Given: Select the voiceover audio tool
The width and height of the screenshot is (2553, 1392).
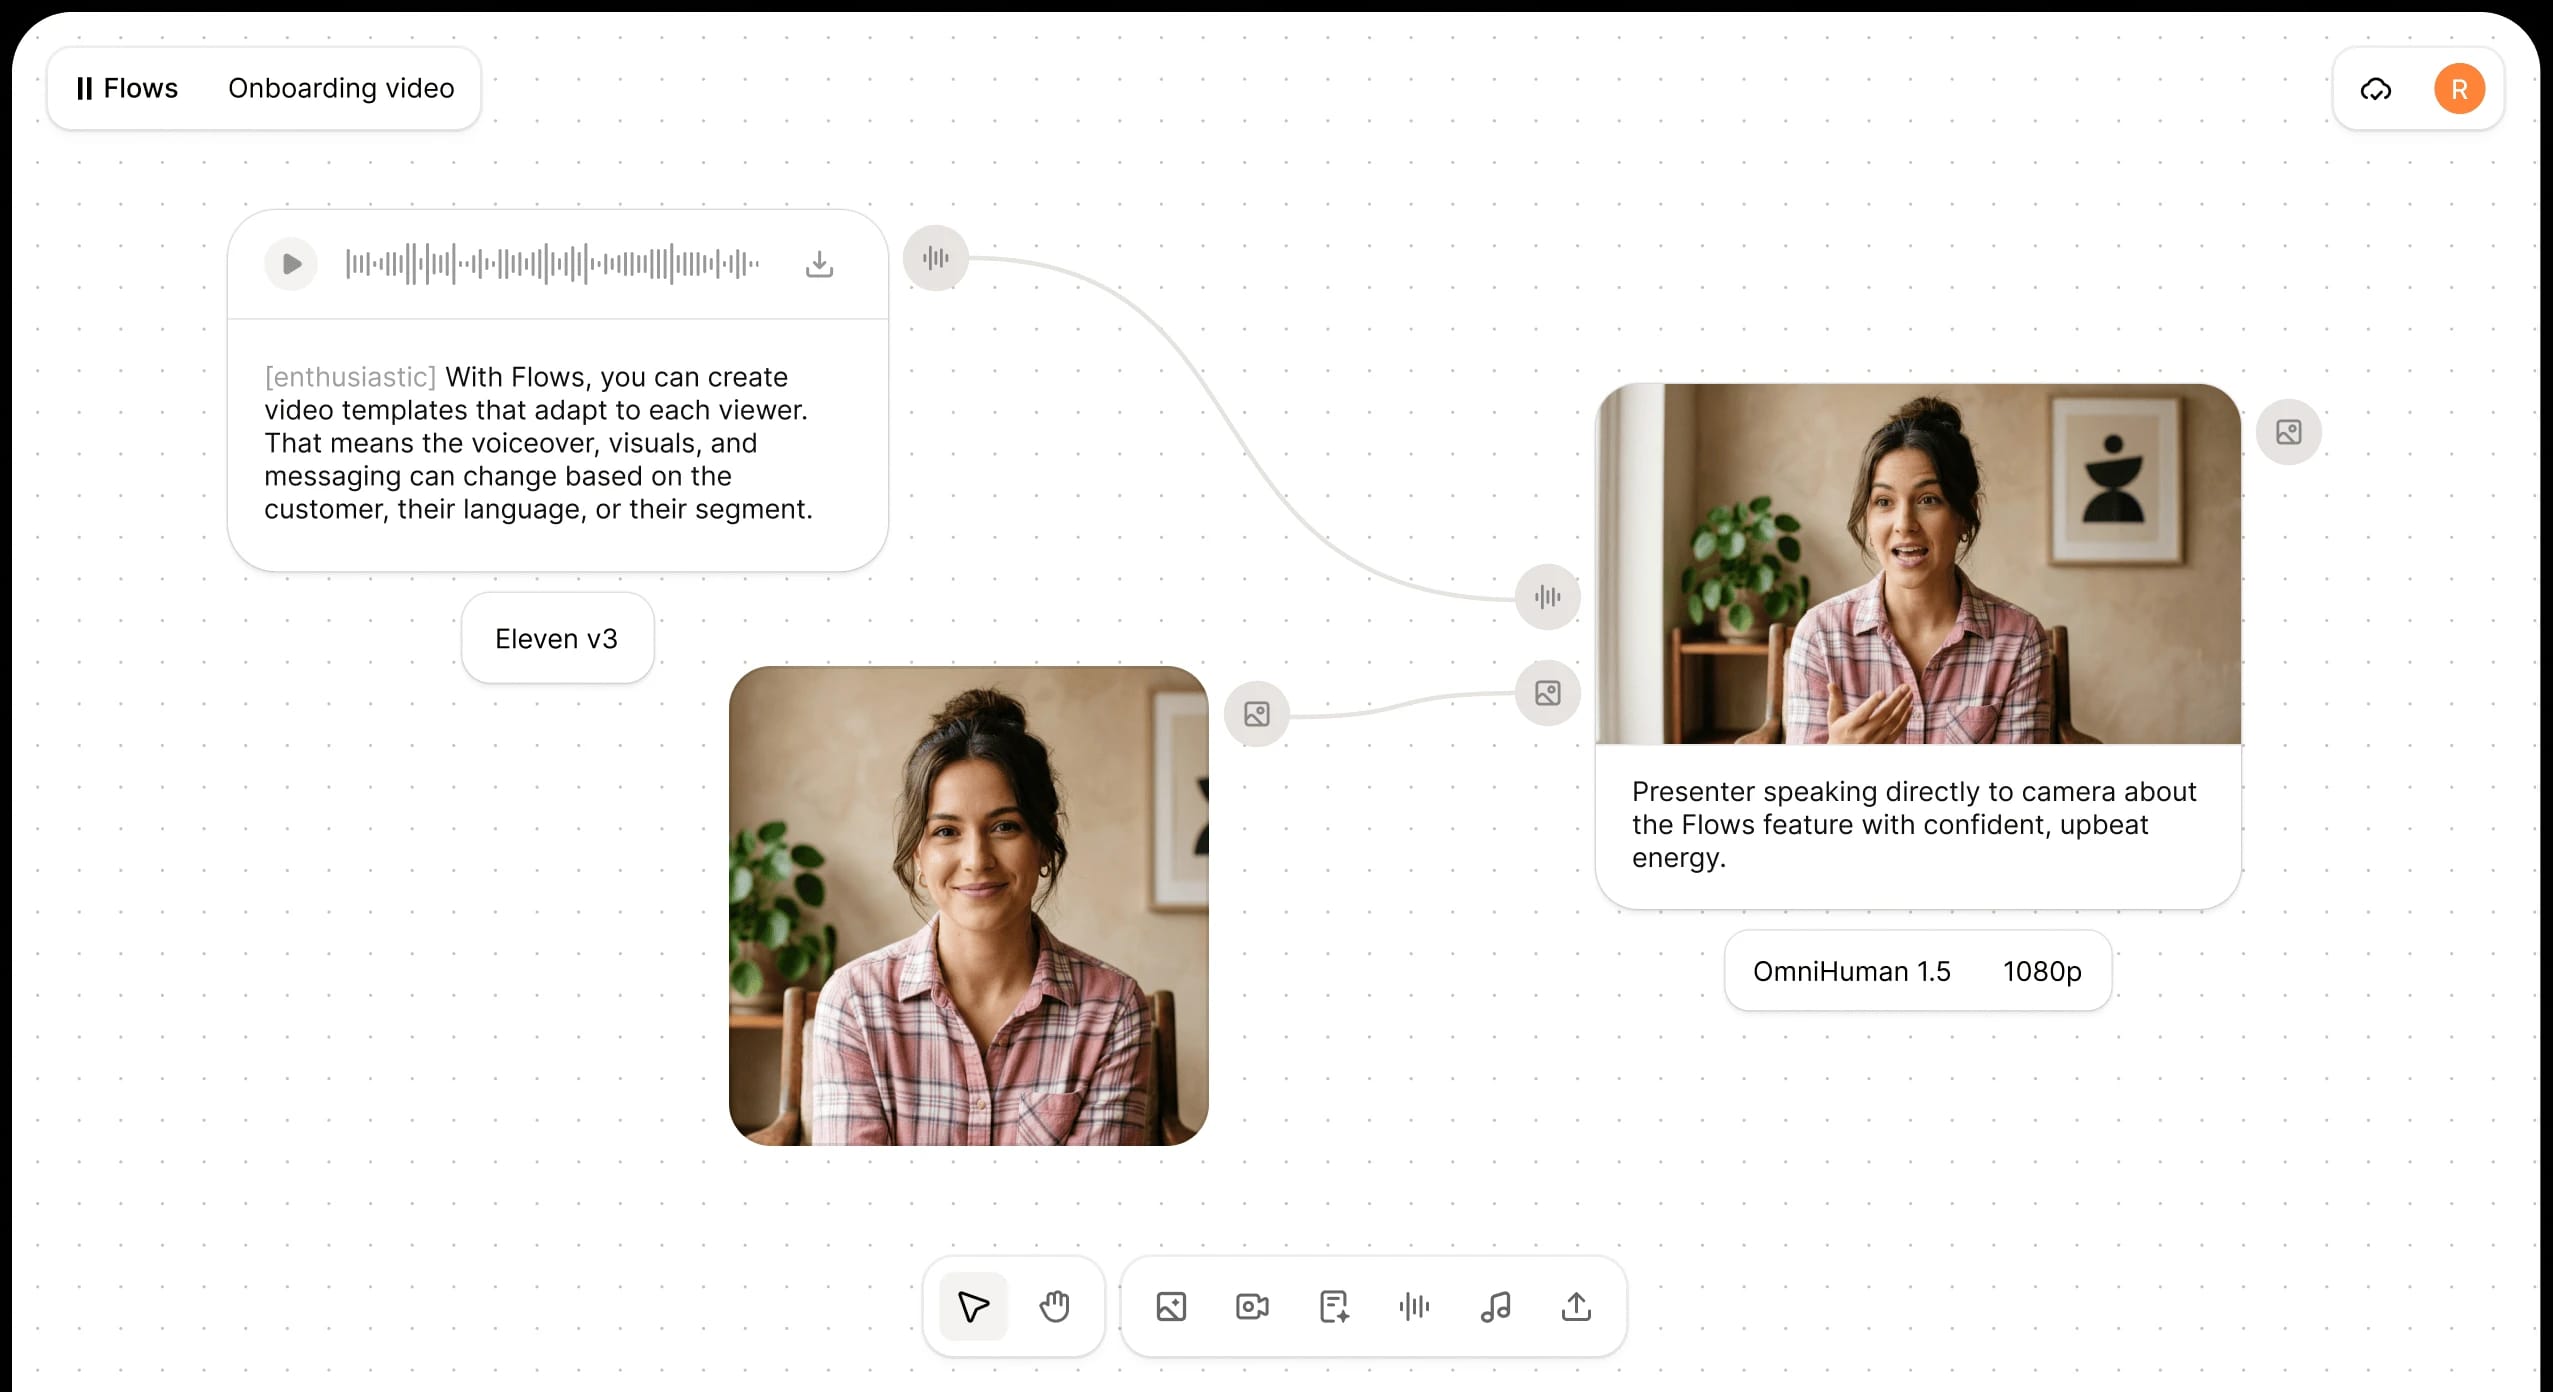Looking at the screenshot, I should pyautogui.click(x=1413, y=1306).
